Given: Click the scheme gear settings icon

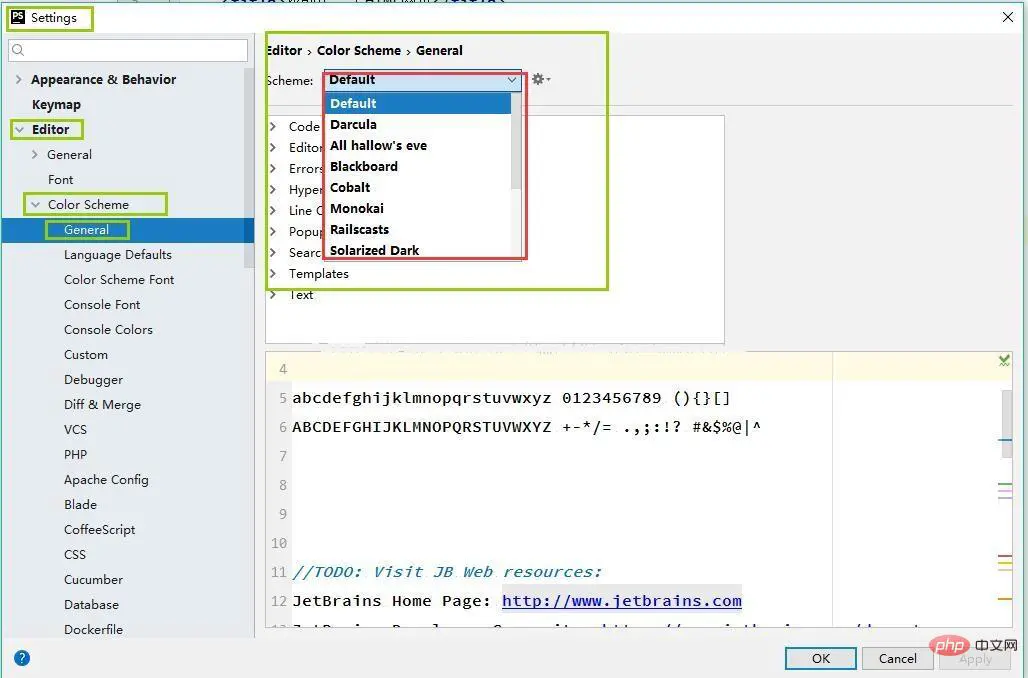Looking at the screenshot, I should point(539,79).
